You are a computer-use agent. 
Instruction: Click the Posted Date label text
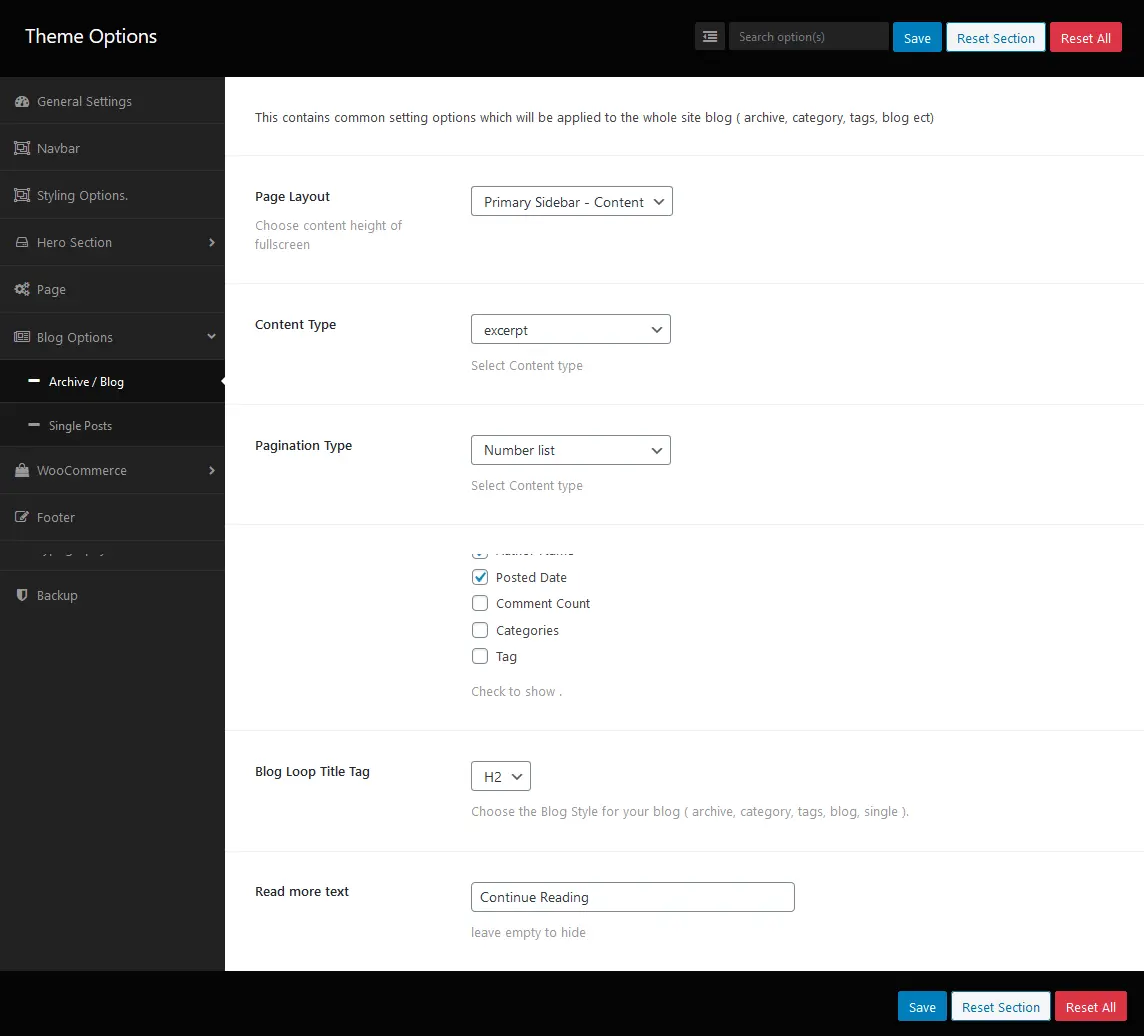tap(531, 577)
